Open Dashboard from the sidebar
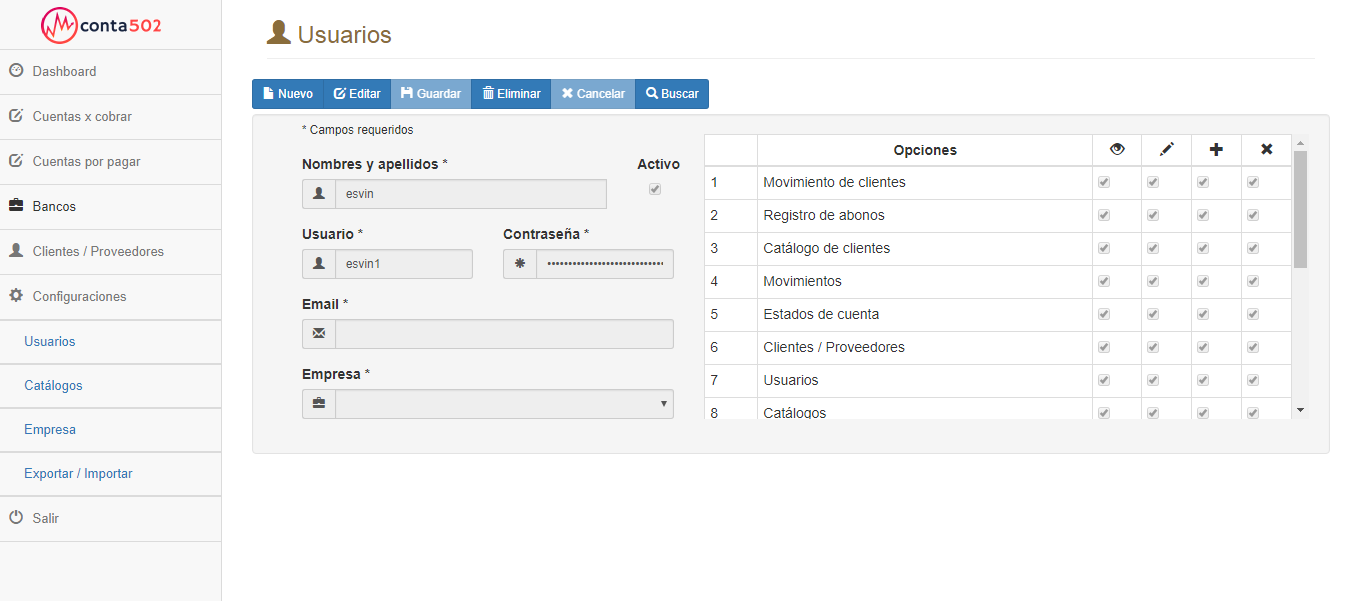 click(x=64, y=72)
